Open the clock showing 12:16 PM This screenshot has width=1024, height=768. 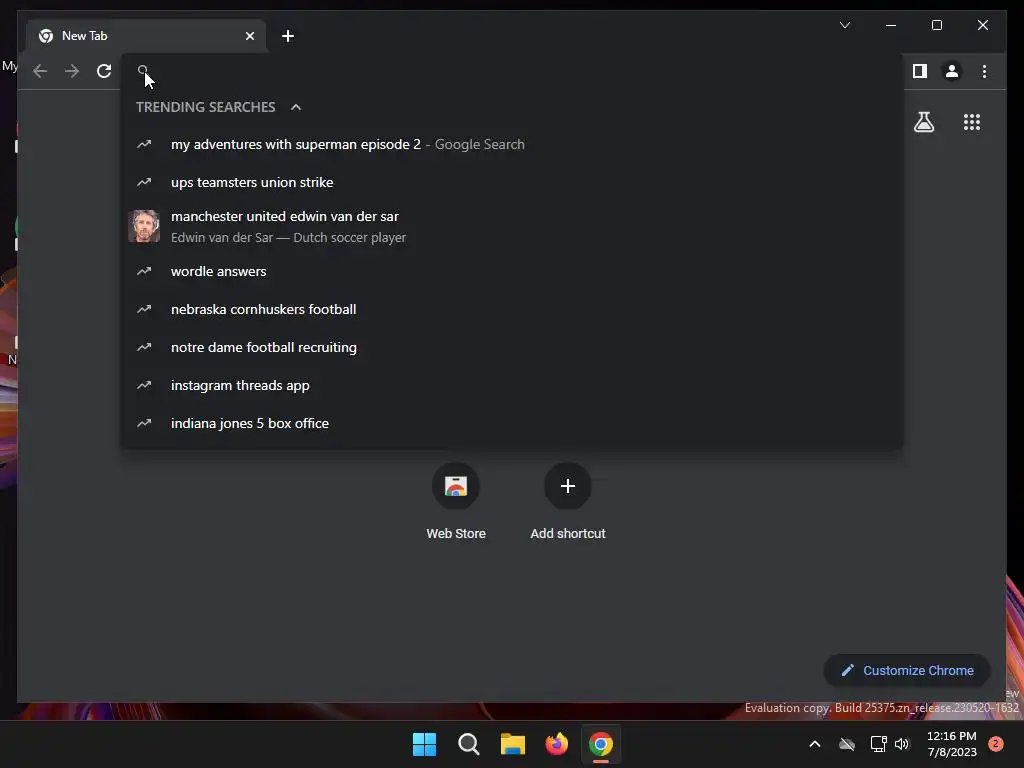[952, 744]
